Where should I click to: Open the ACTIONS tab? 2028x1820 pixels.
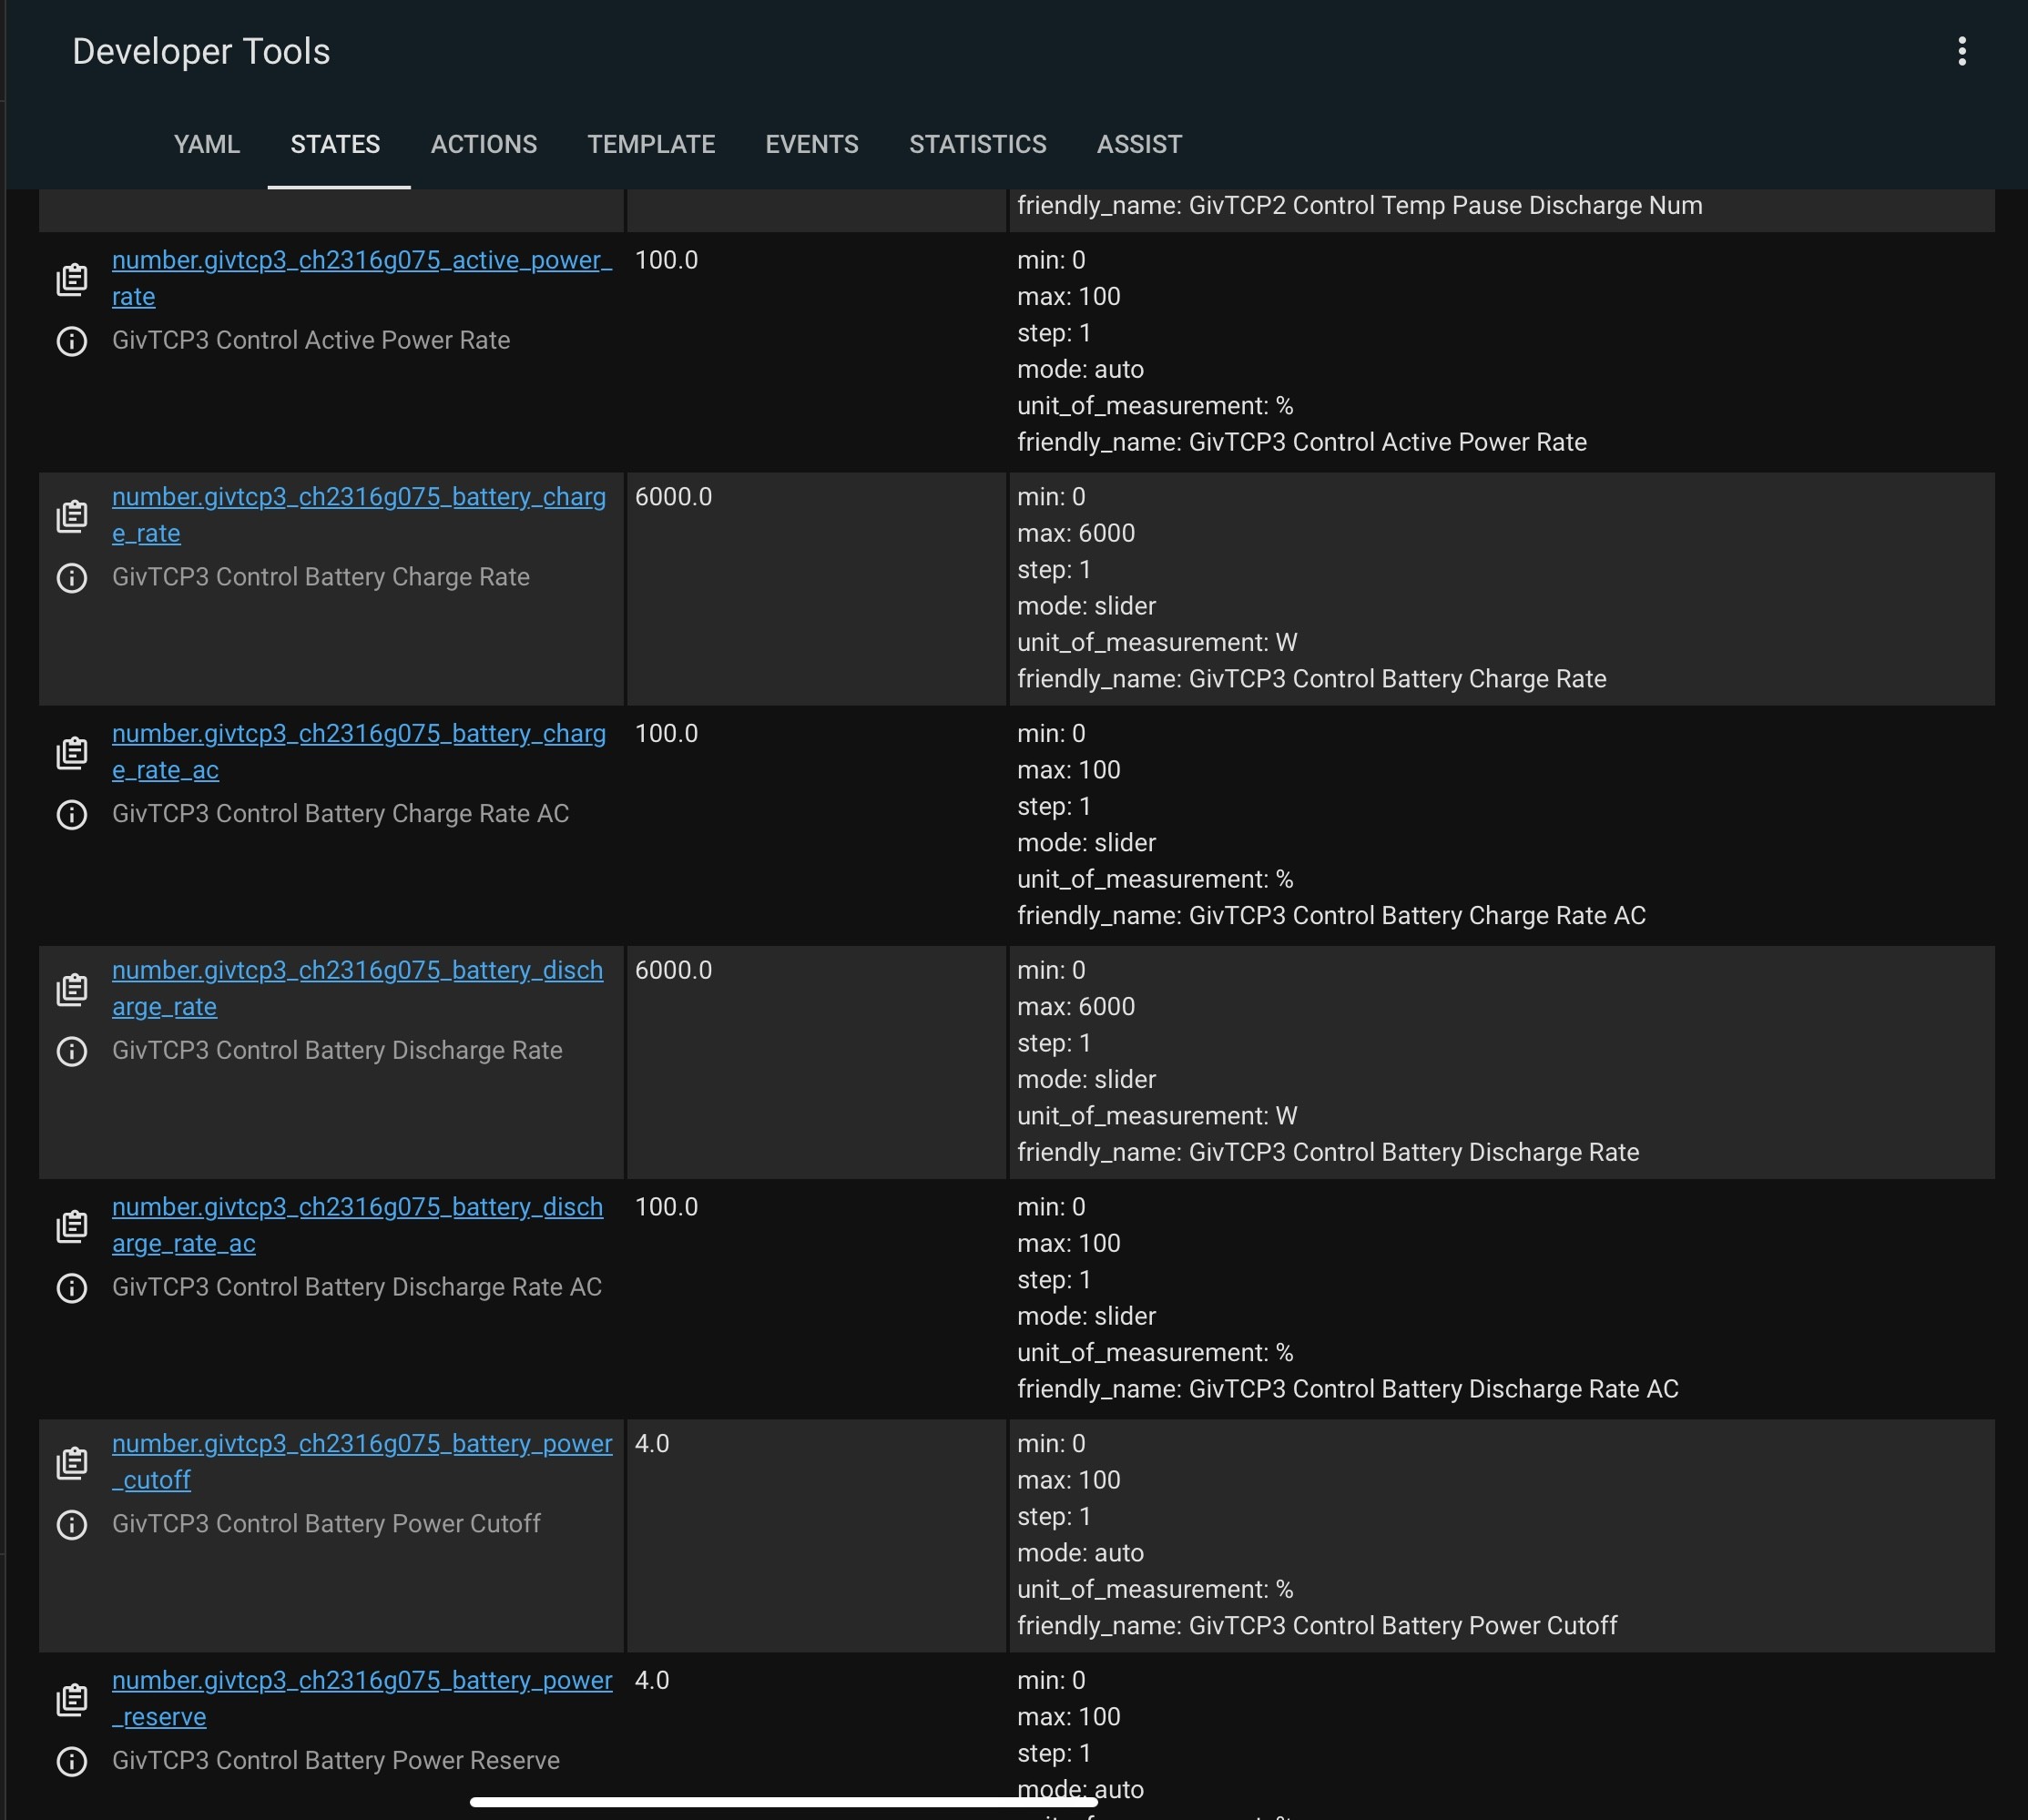484,144
